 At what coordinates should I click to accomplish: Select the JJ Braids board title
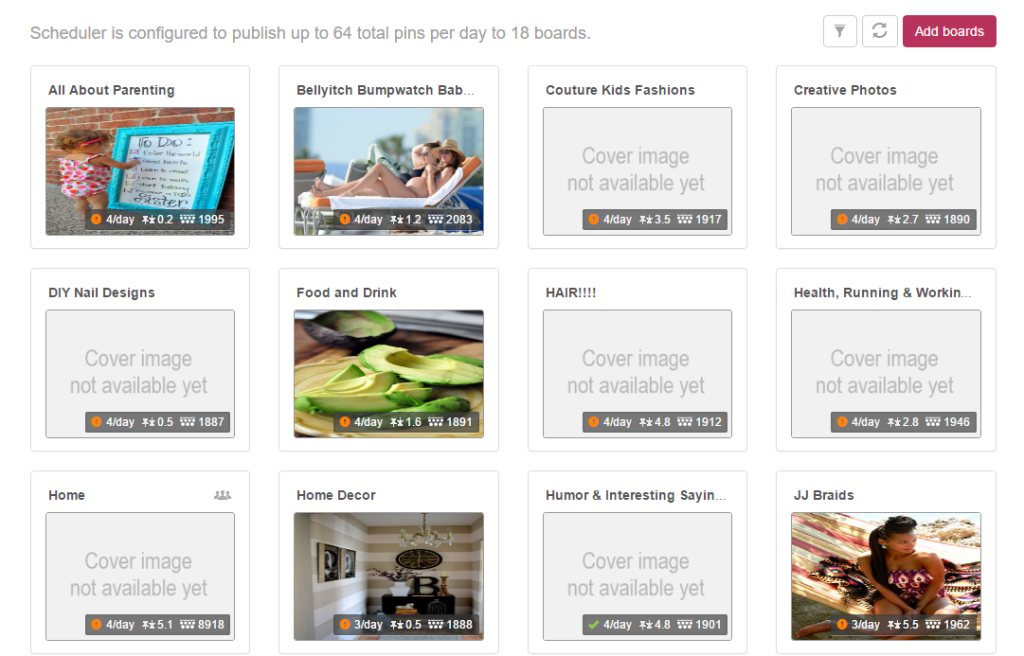824,495
